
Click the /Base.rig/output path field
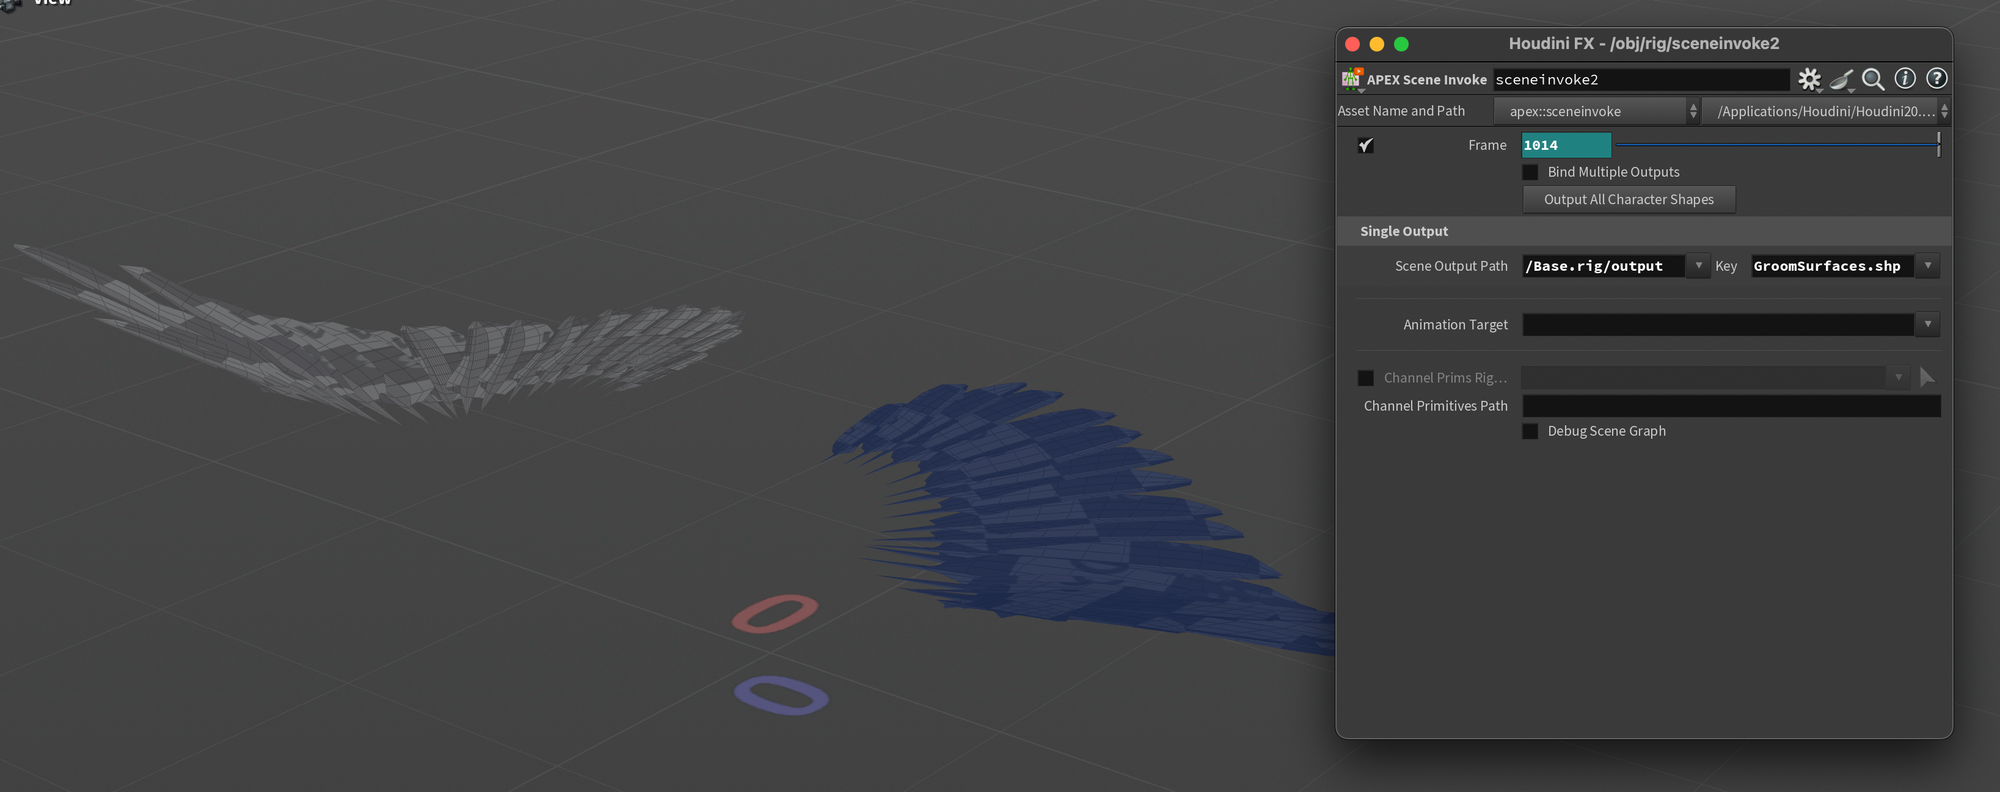pyautogui.click(x=1604, y=266)
